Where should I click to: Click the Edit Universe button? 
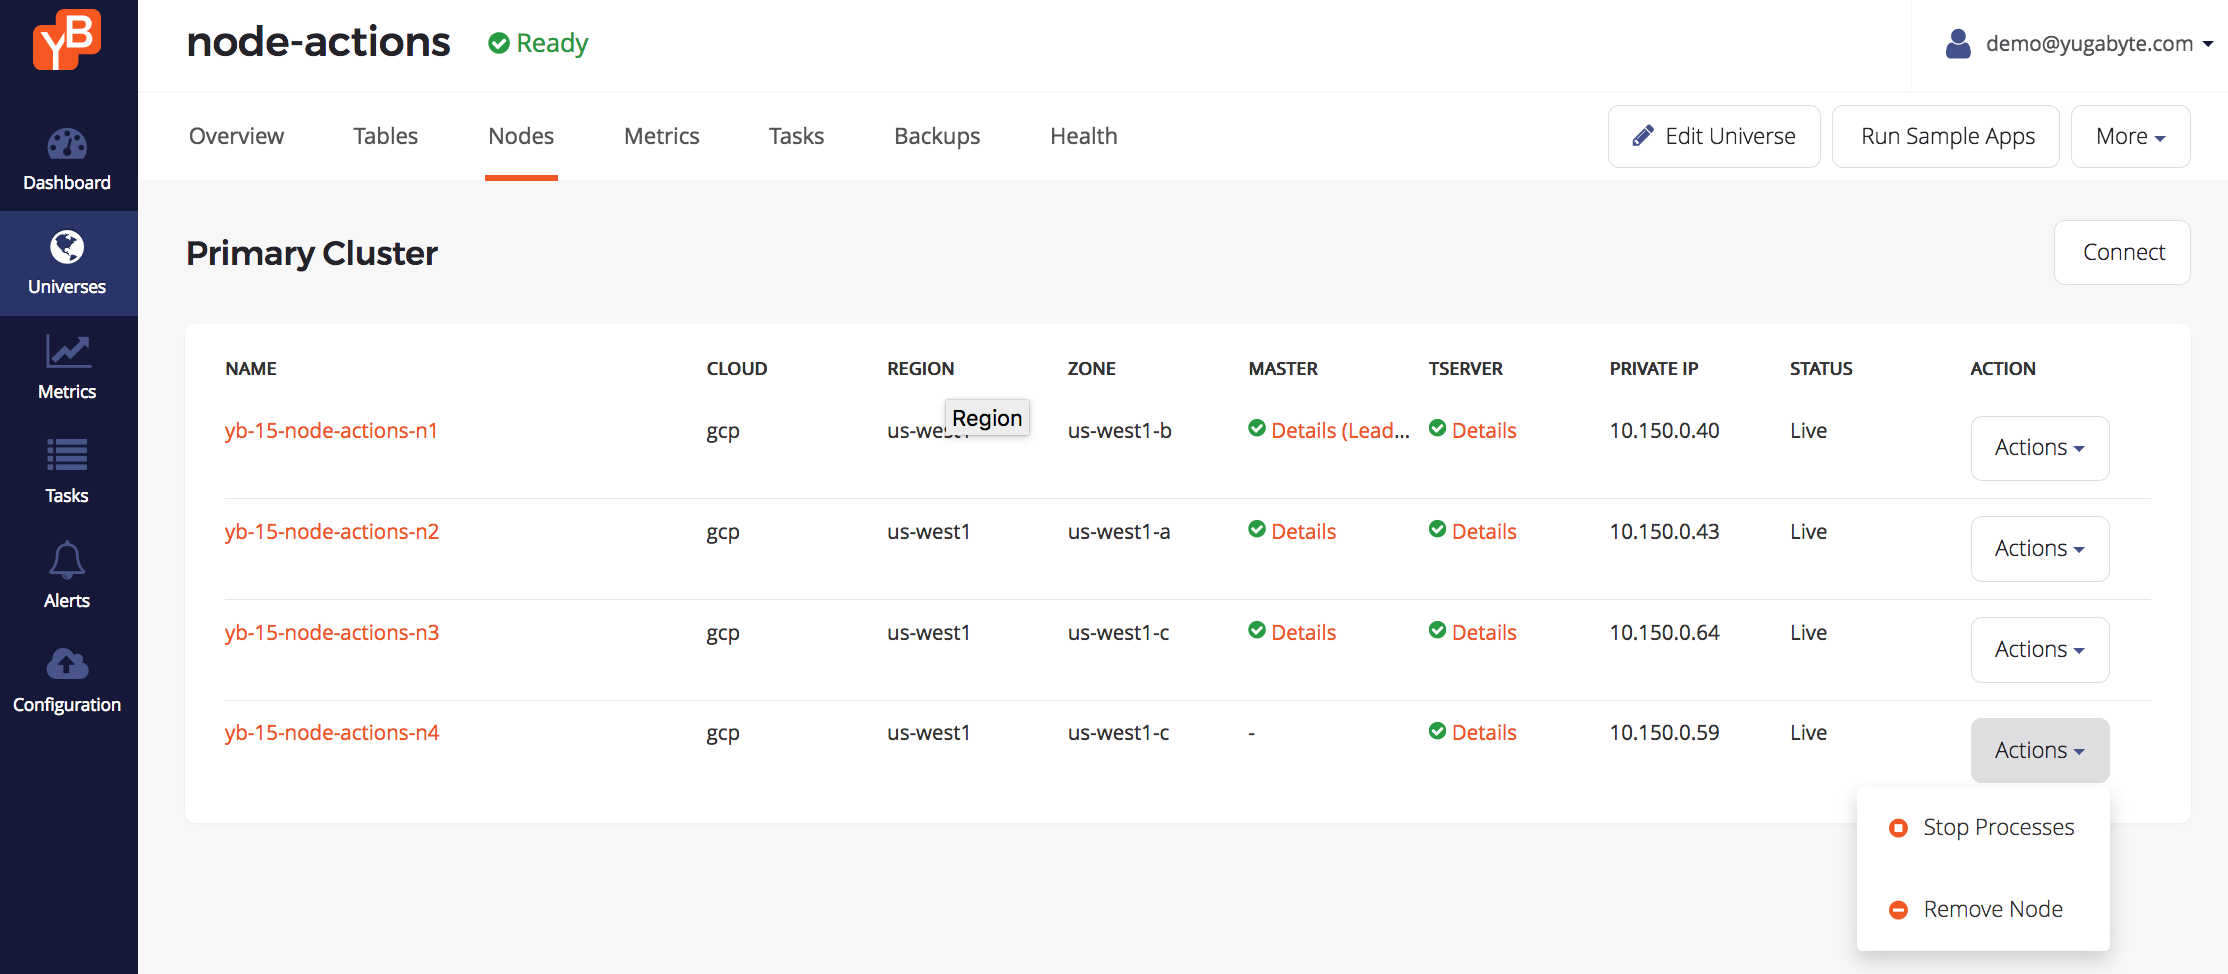pyautogui.click(x=1714, y=136)
